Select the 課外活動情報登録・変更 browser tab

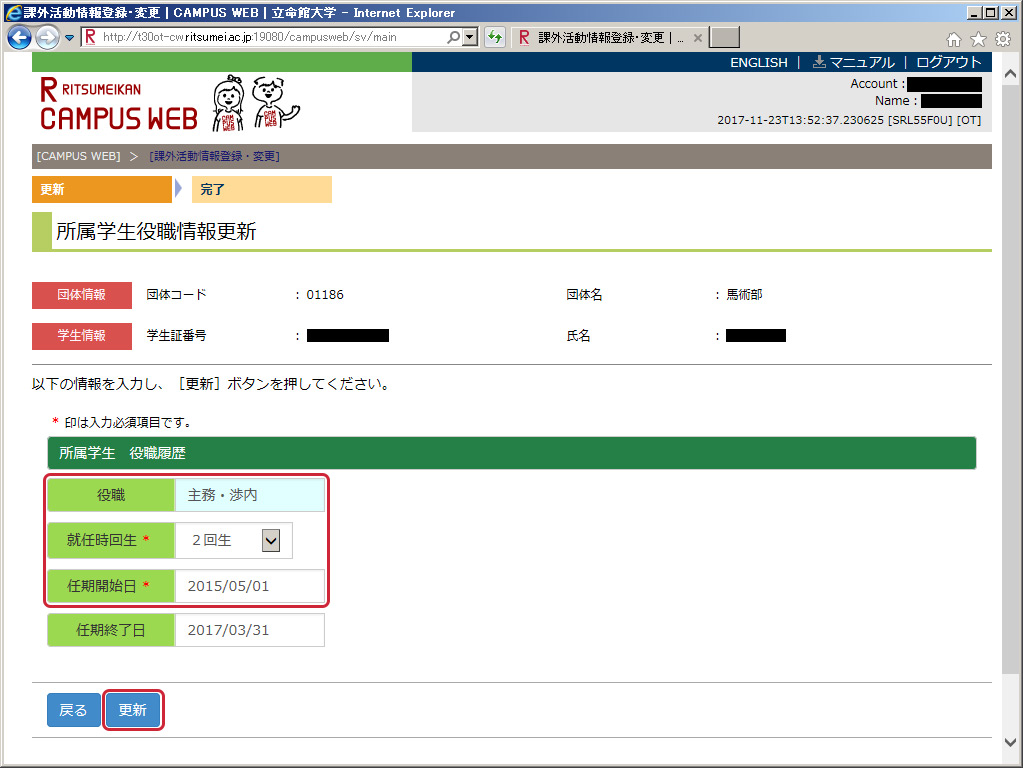600,37
